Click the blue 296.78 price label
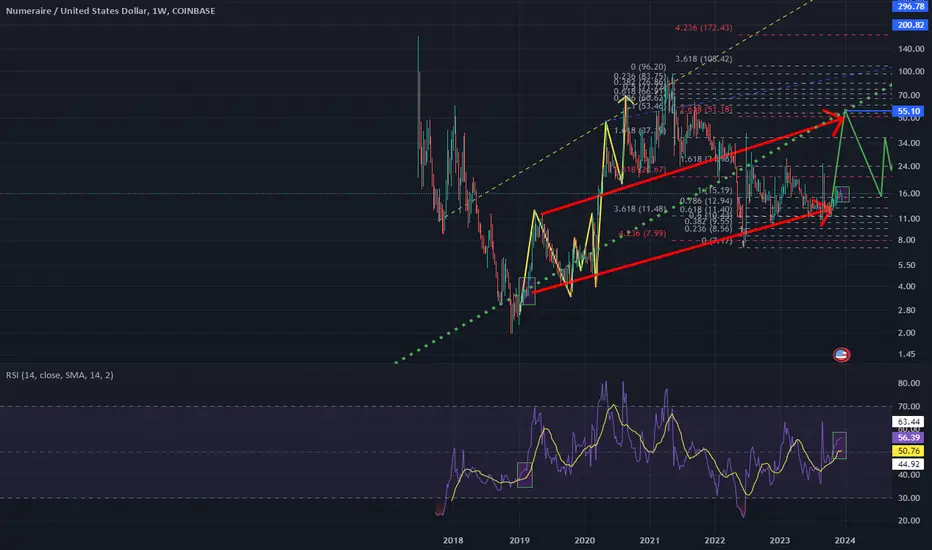The width and height of the screenshot is (932, 550). pos(911,7)
